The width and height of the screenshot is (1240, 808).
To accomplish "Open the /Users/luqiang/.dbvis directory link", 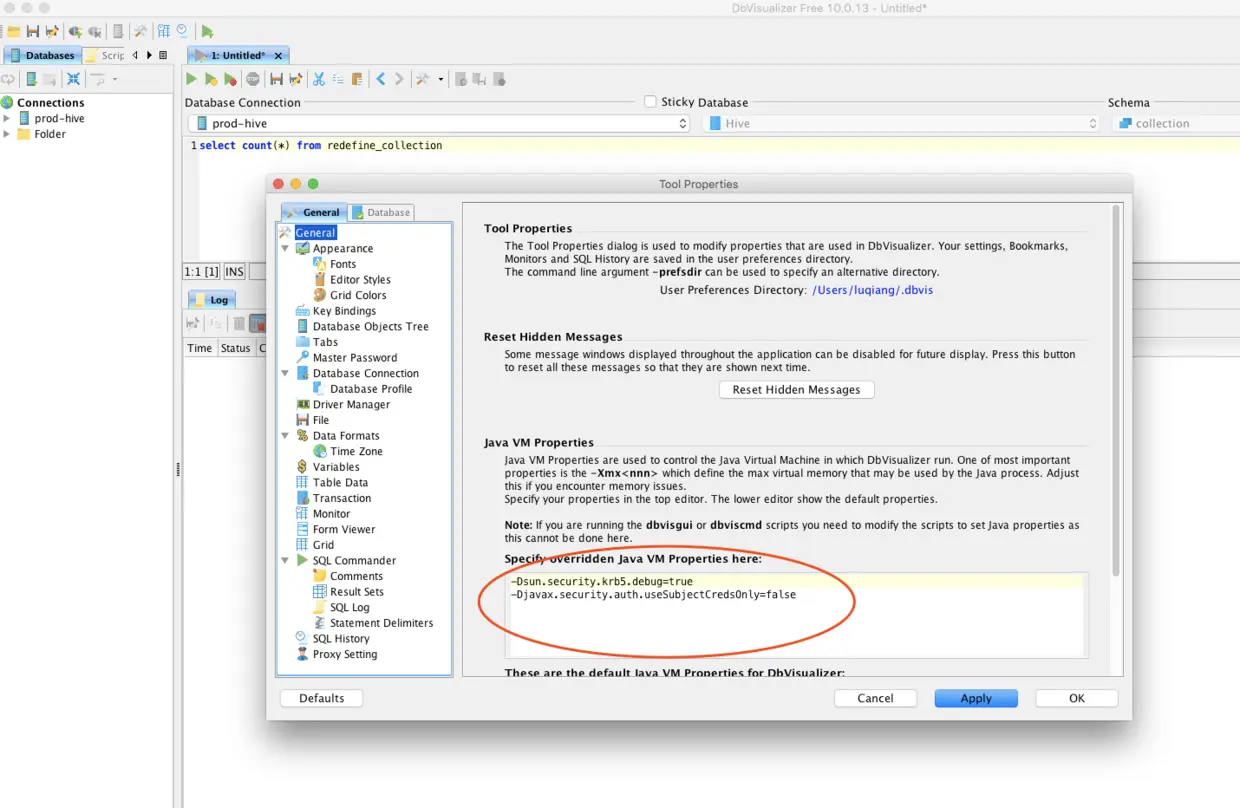I will (x=872, y=290).
